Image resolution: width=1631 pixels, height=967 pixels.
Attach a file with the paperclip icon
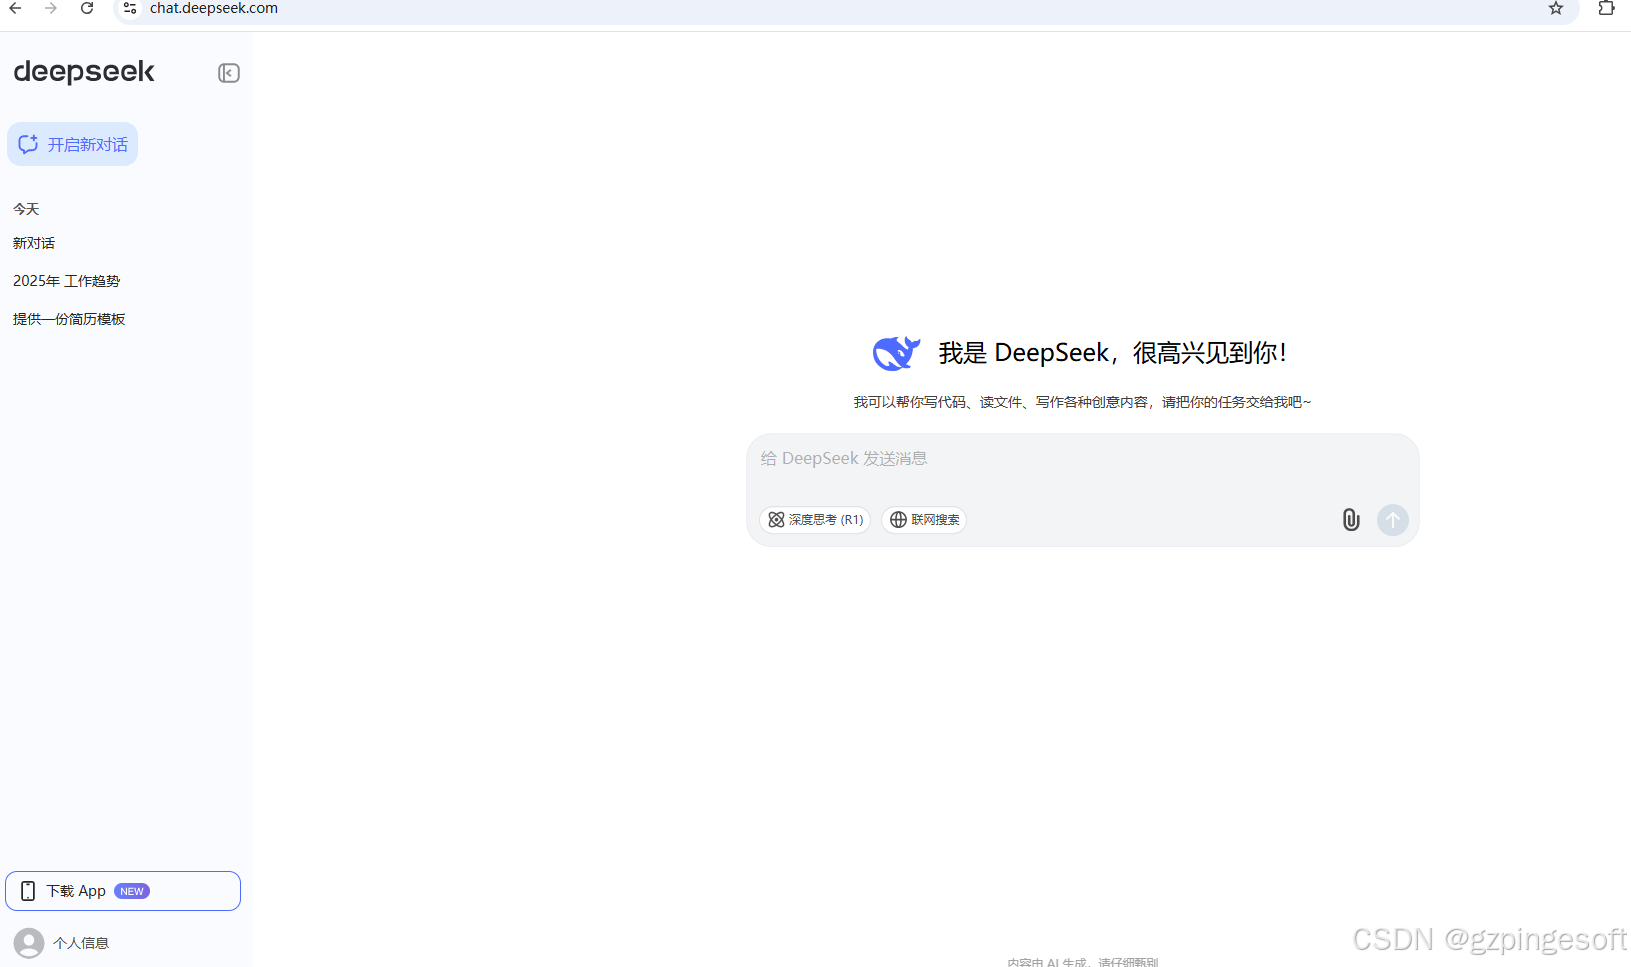click(1351, 520)
